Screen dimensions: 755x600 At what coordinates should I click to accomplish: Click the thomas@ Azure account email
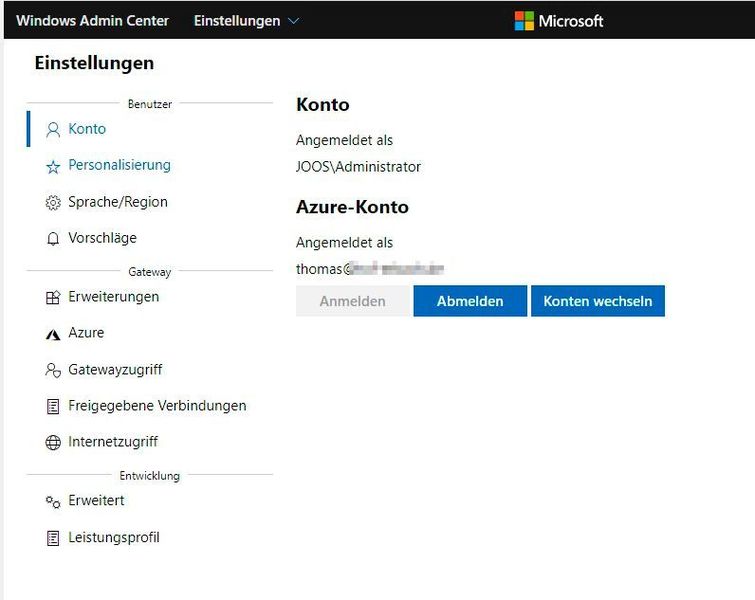tap(369, 269)
